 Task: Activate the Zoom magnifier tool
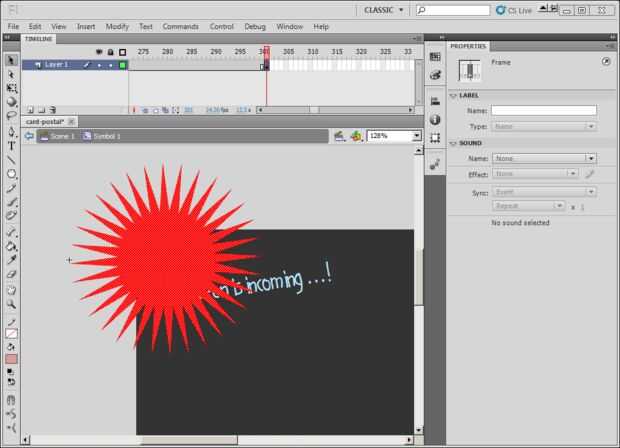tap(11, 303)
